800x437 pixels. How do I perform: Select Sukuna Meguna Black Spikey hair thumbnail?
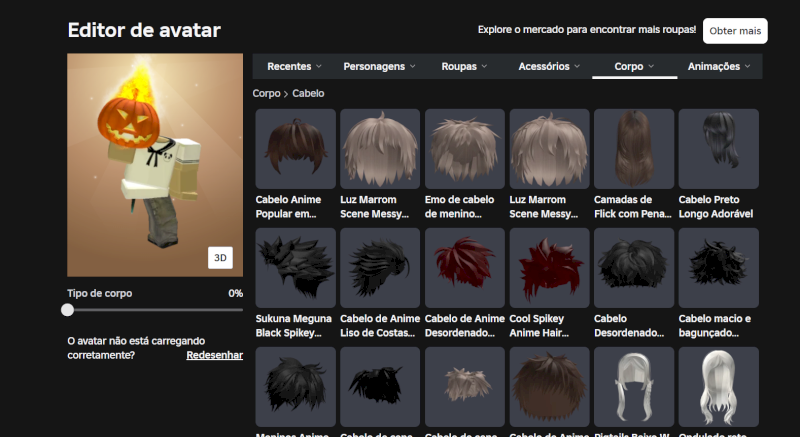pyautogui.click(x=295, y=268)
